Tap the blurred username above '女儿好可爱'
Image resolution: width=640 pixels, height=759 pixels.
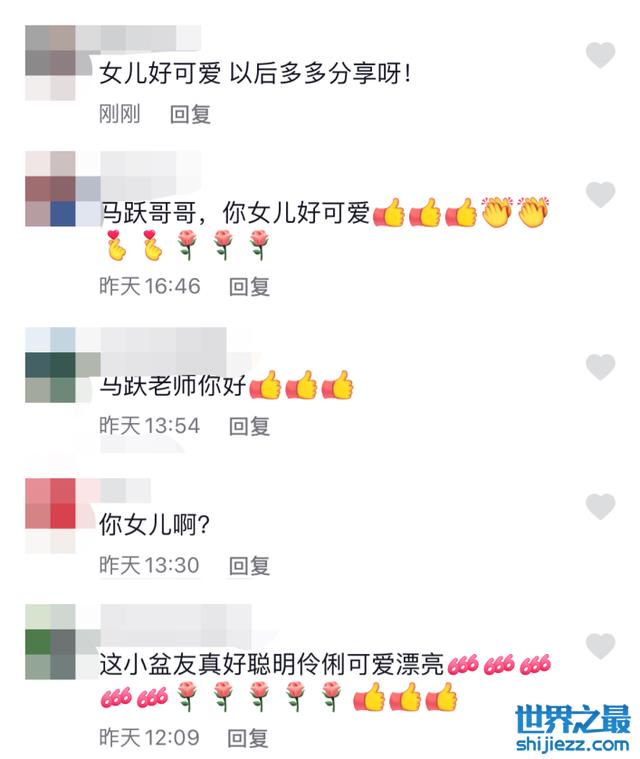click(138, 38)
